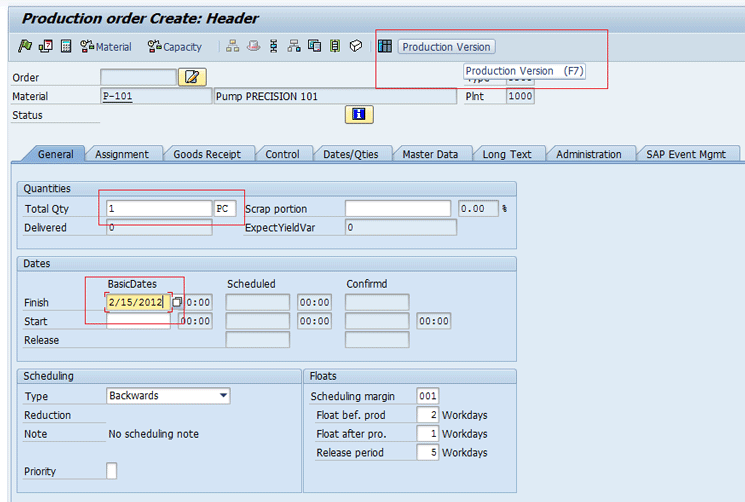Viewport: 745px width, 502px height.
Task: Click the blue info icon beside Status
Action: pyautogui.click(x=359, y=115)
